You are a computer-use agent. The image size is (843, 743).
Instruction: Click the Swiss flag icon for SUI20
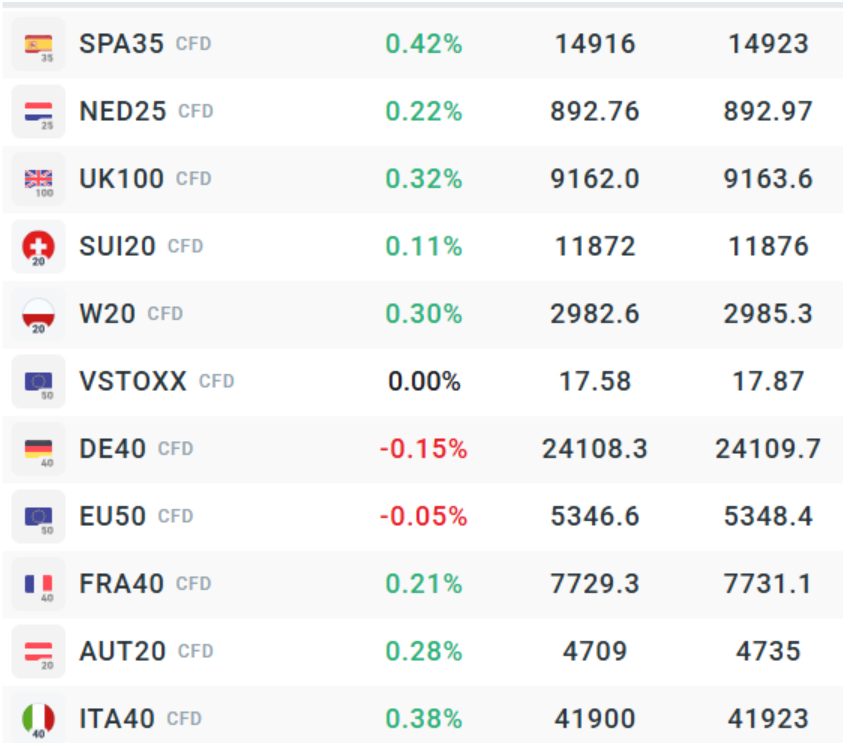[38, 247]
